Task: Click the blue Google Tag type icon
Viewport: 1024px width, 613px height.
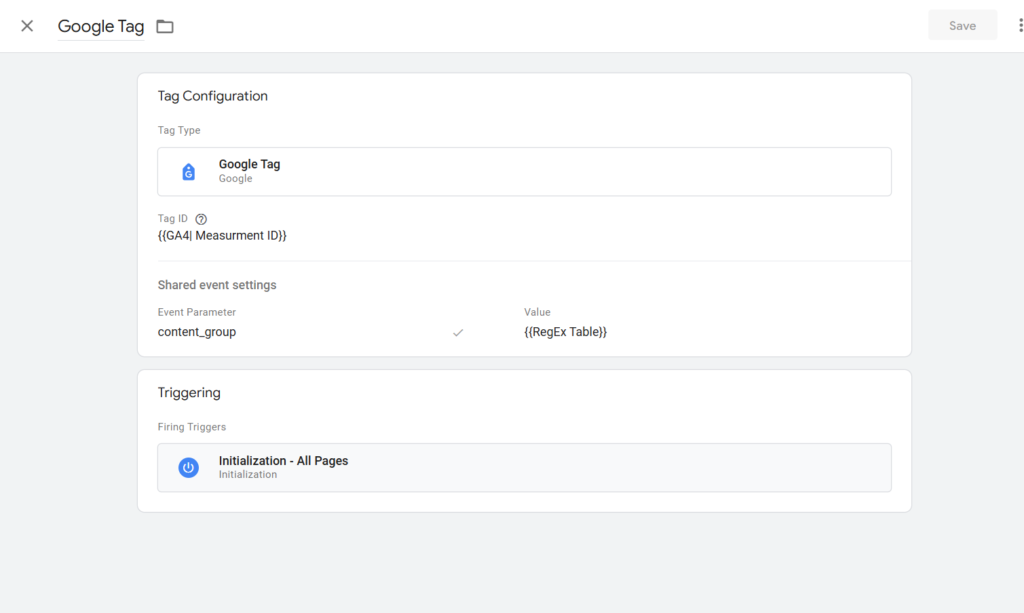Action: 188,172
